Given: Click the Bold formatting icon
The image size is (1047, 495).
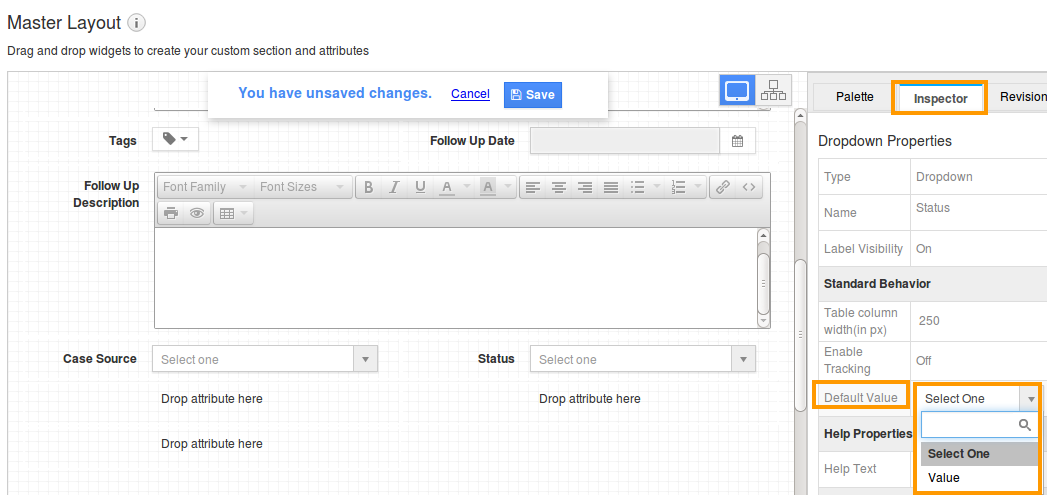Looking at the screenshot, I should (x=369, y=187).
